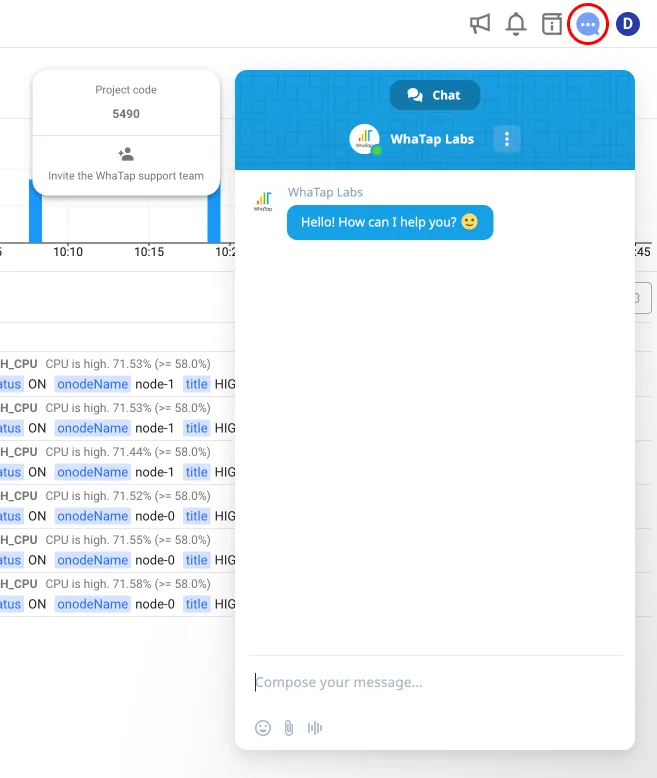Image resolution: width=657 pixels, height=778 pixels.
Task: Click the alert text CPU is high. 71.52%
Action: click(128, 496)
